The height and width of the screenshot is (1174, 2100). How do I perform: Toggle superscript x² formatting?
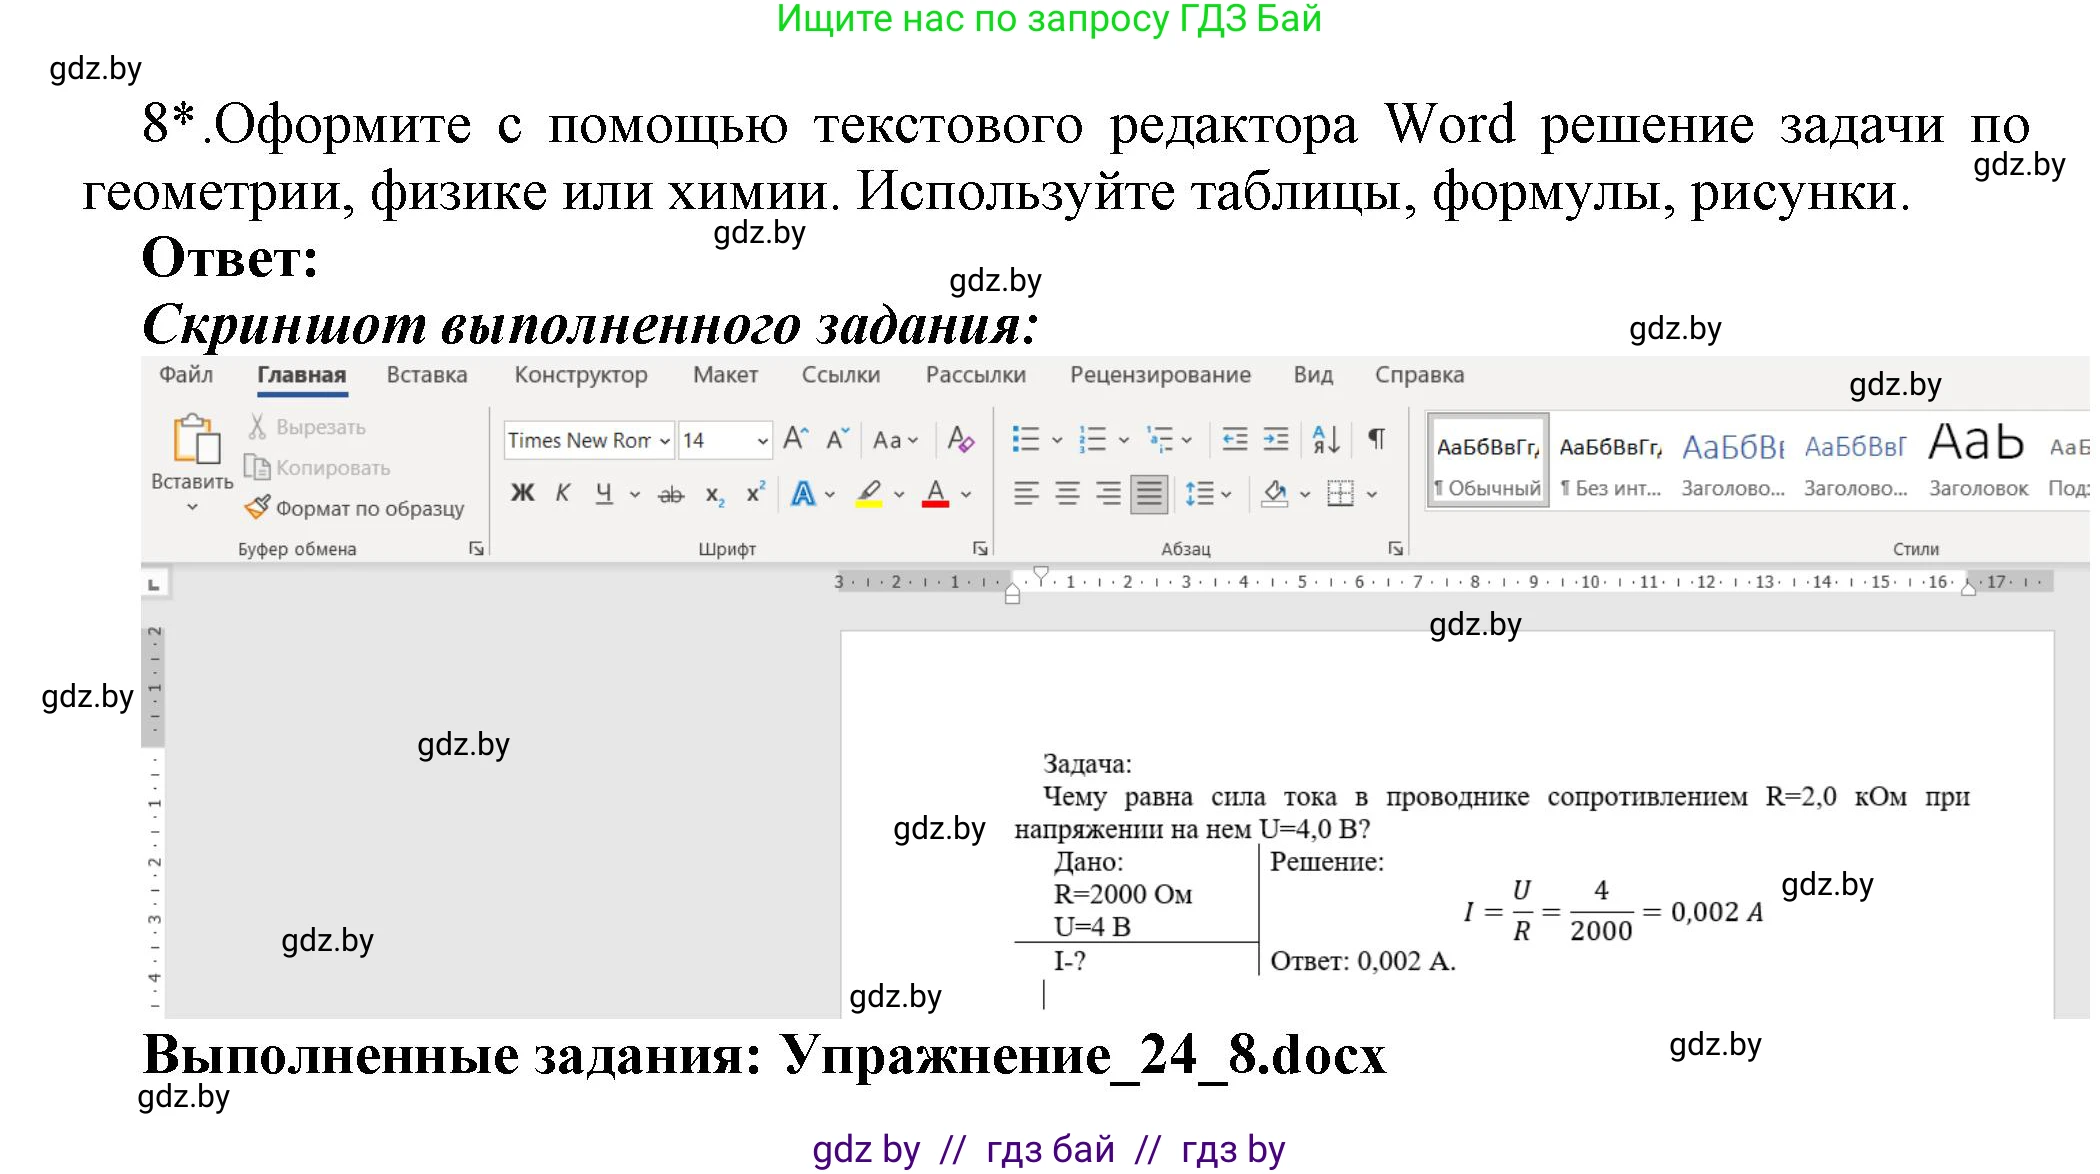756,492
